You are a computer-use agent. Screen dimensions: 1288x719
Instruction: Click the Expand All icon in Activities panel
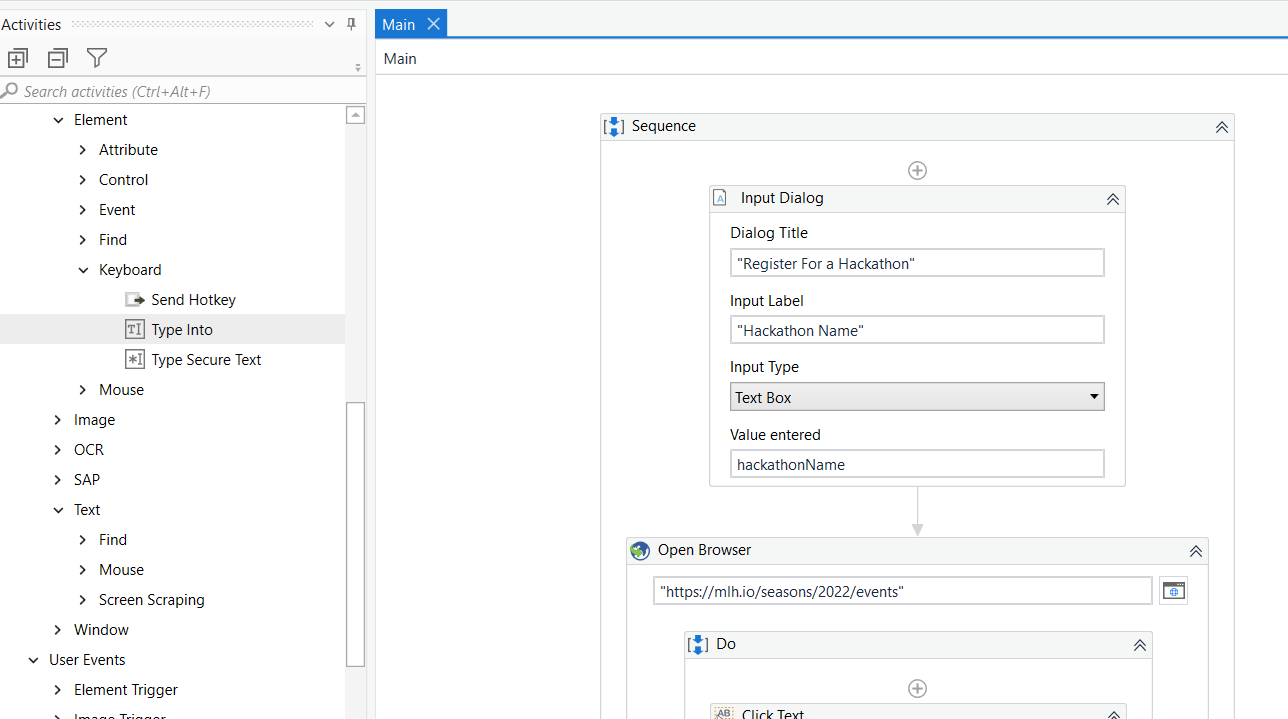coord(18,58)
